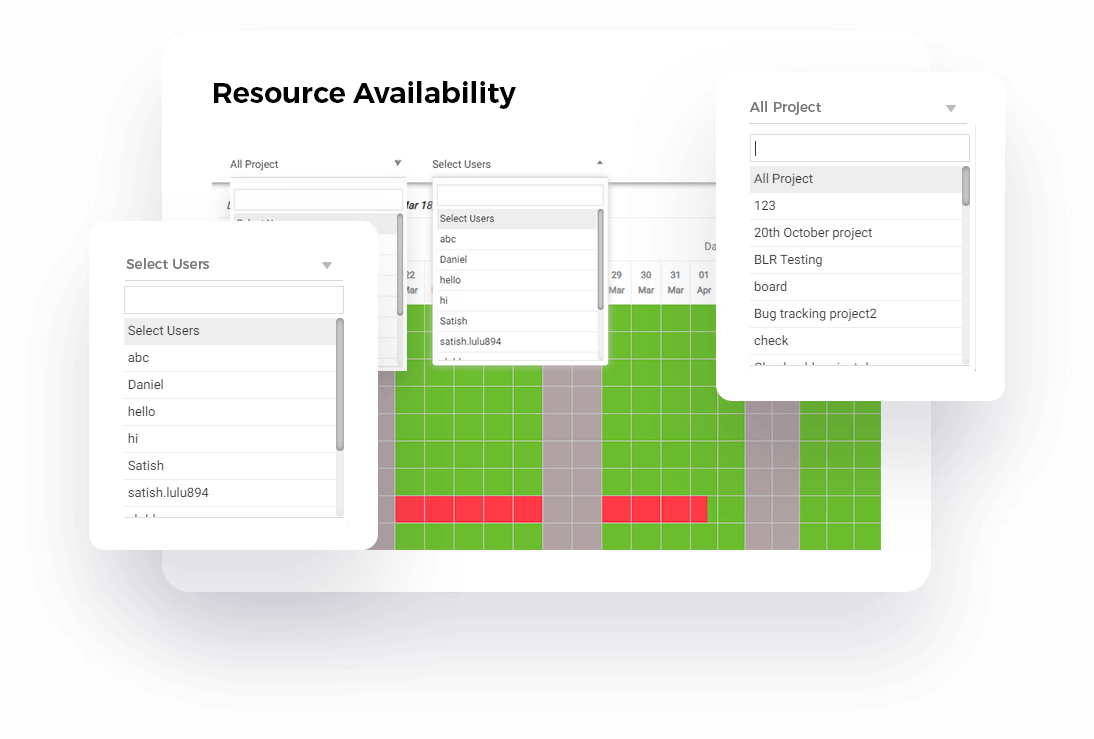1094x739 pixels.
Task: Click the '29 Mar' date column header
Action: coord(617,283)
